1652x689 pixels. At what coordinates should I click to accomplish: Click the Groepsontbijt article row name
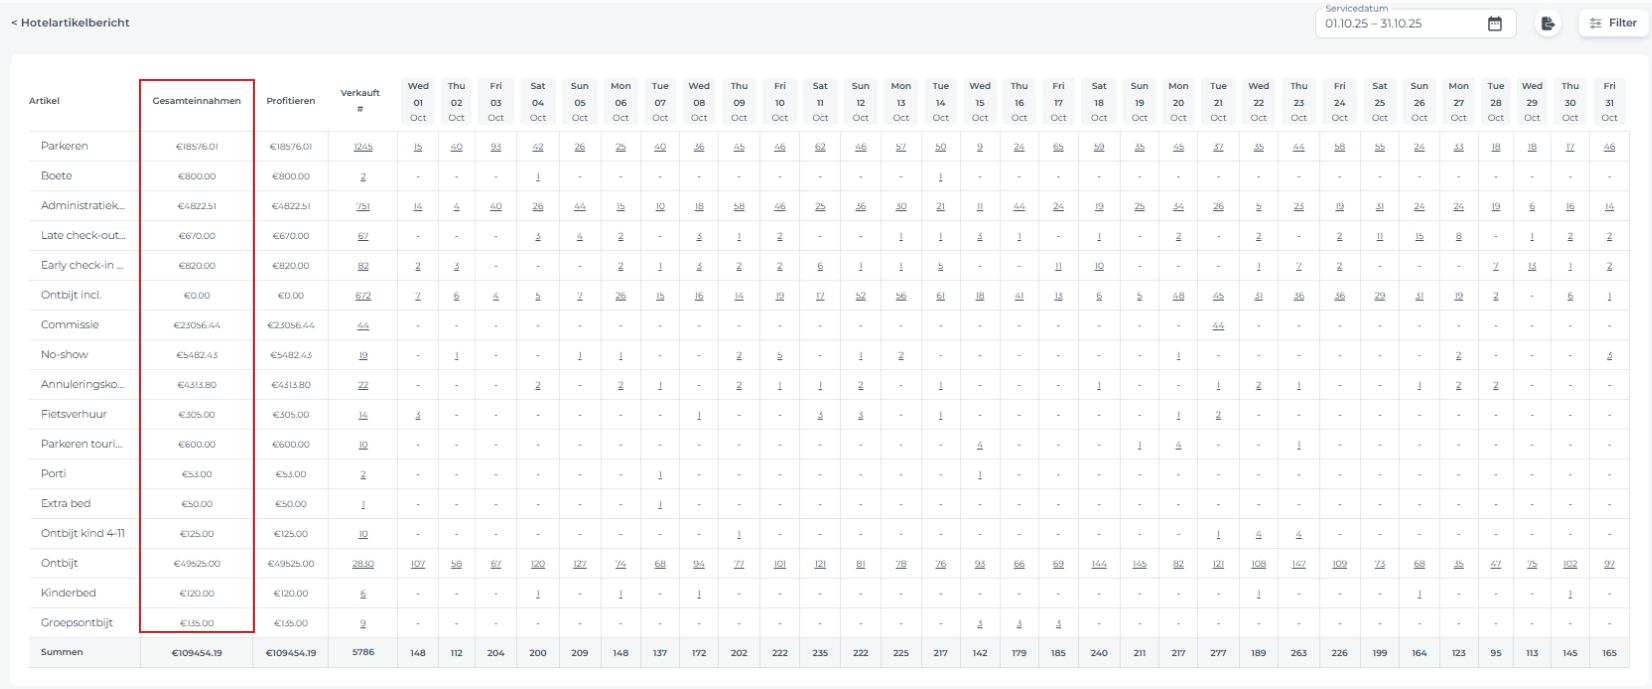tap(77, 622)
